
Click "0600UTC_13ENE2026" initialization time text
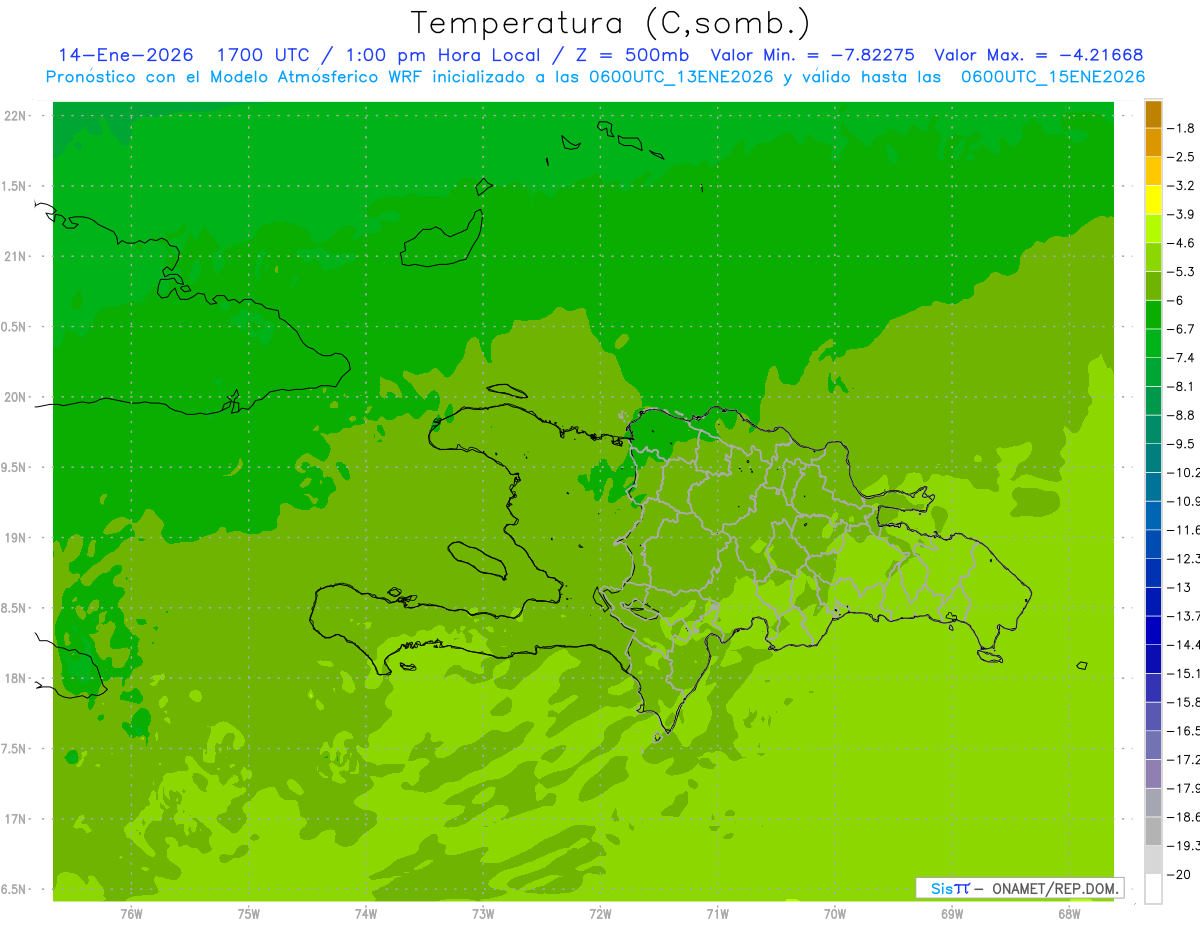coord(680,77)
